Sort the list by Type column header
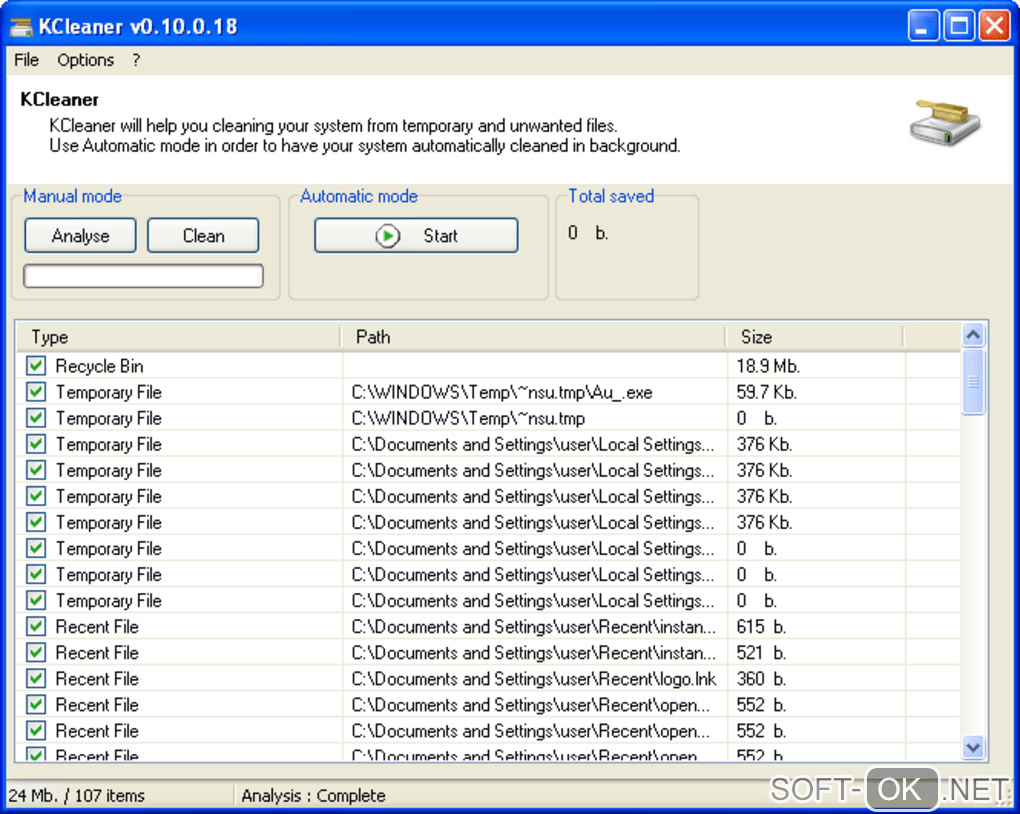1020x814 pixels. pyautogui.click(x=179, y=337)
